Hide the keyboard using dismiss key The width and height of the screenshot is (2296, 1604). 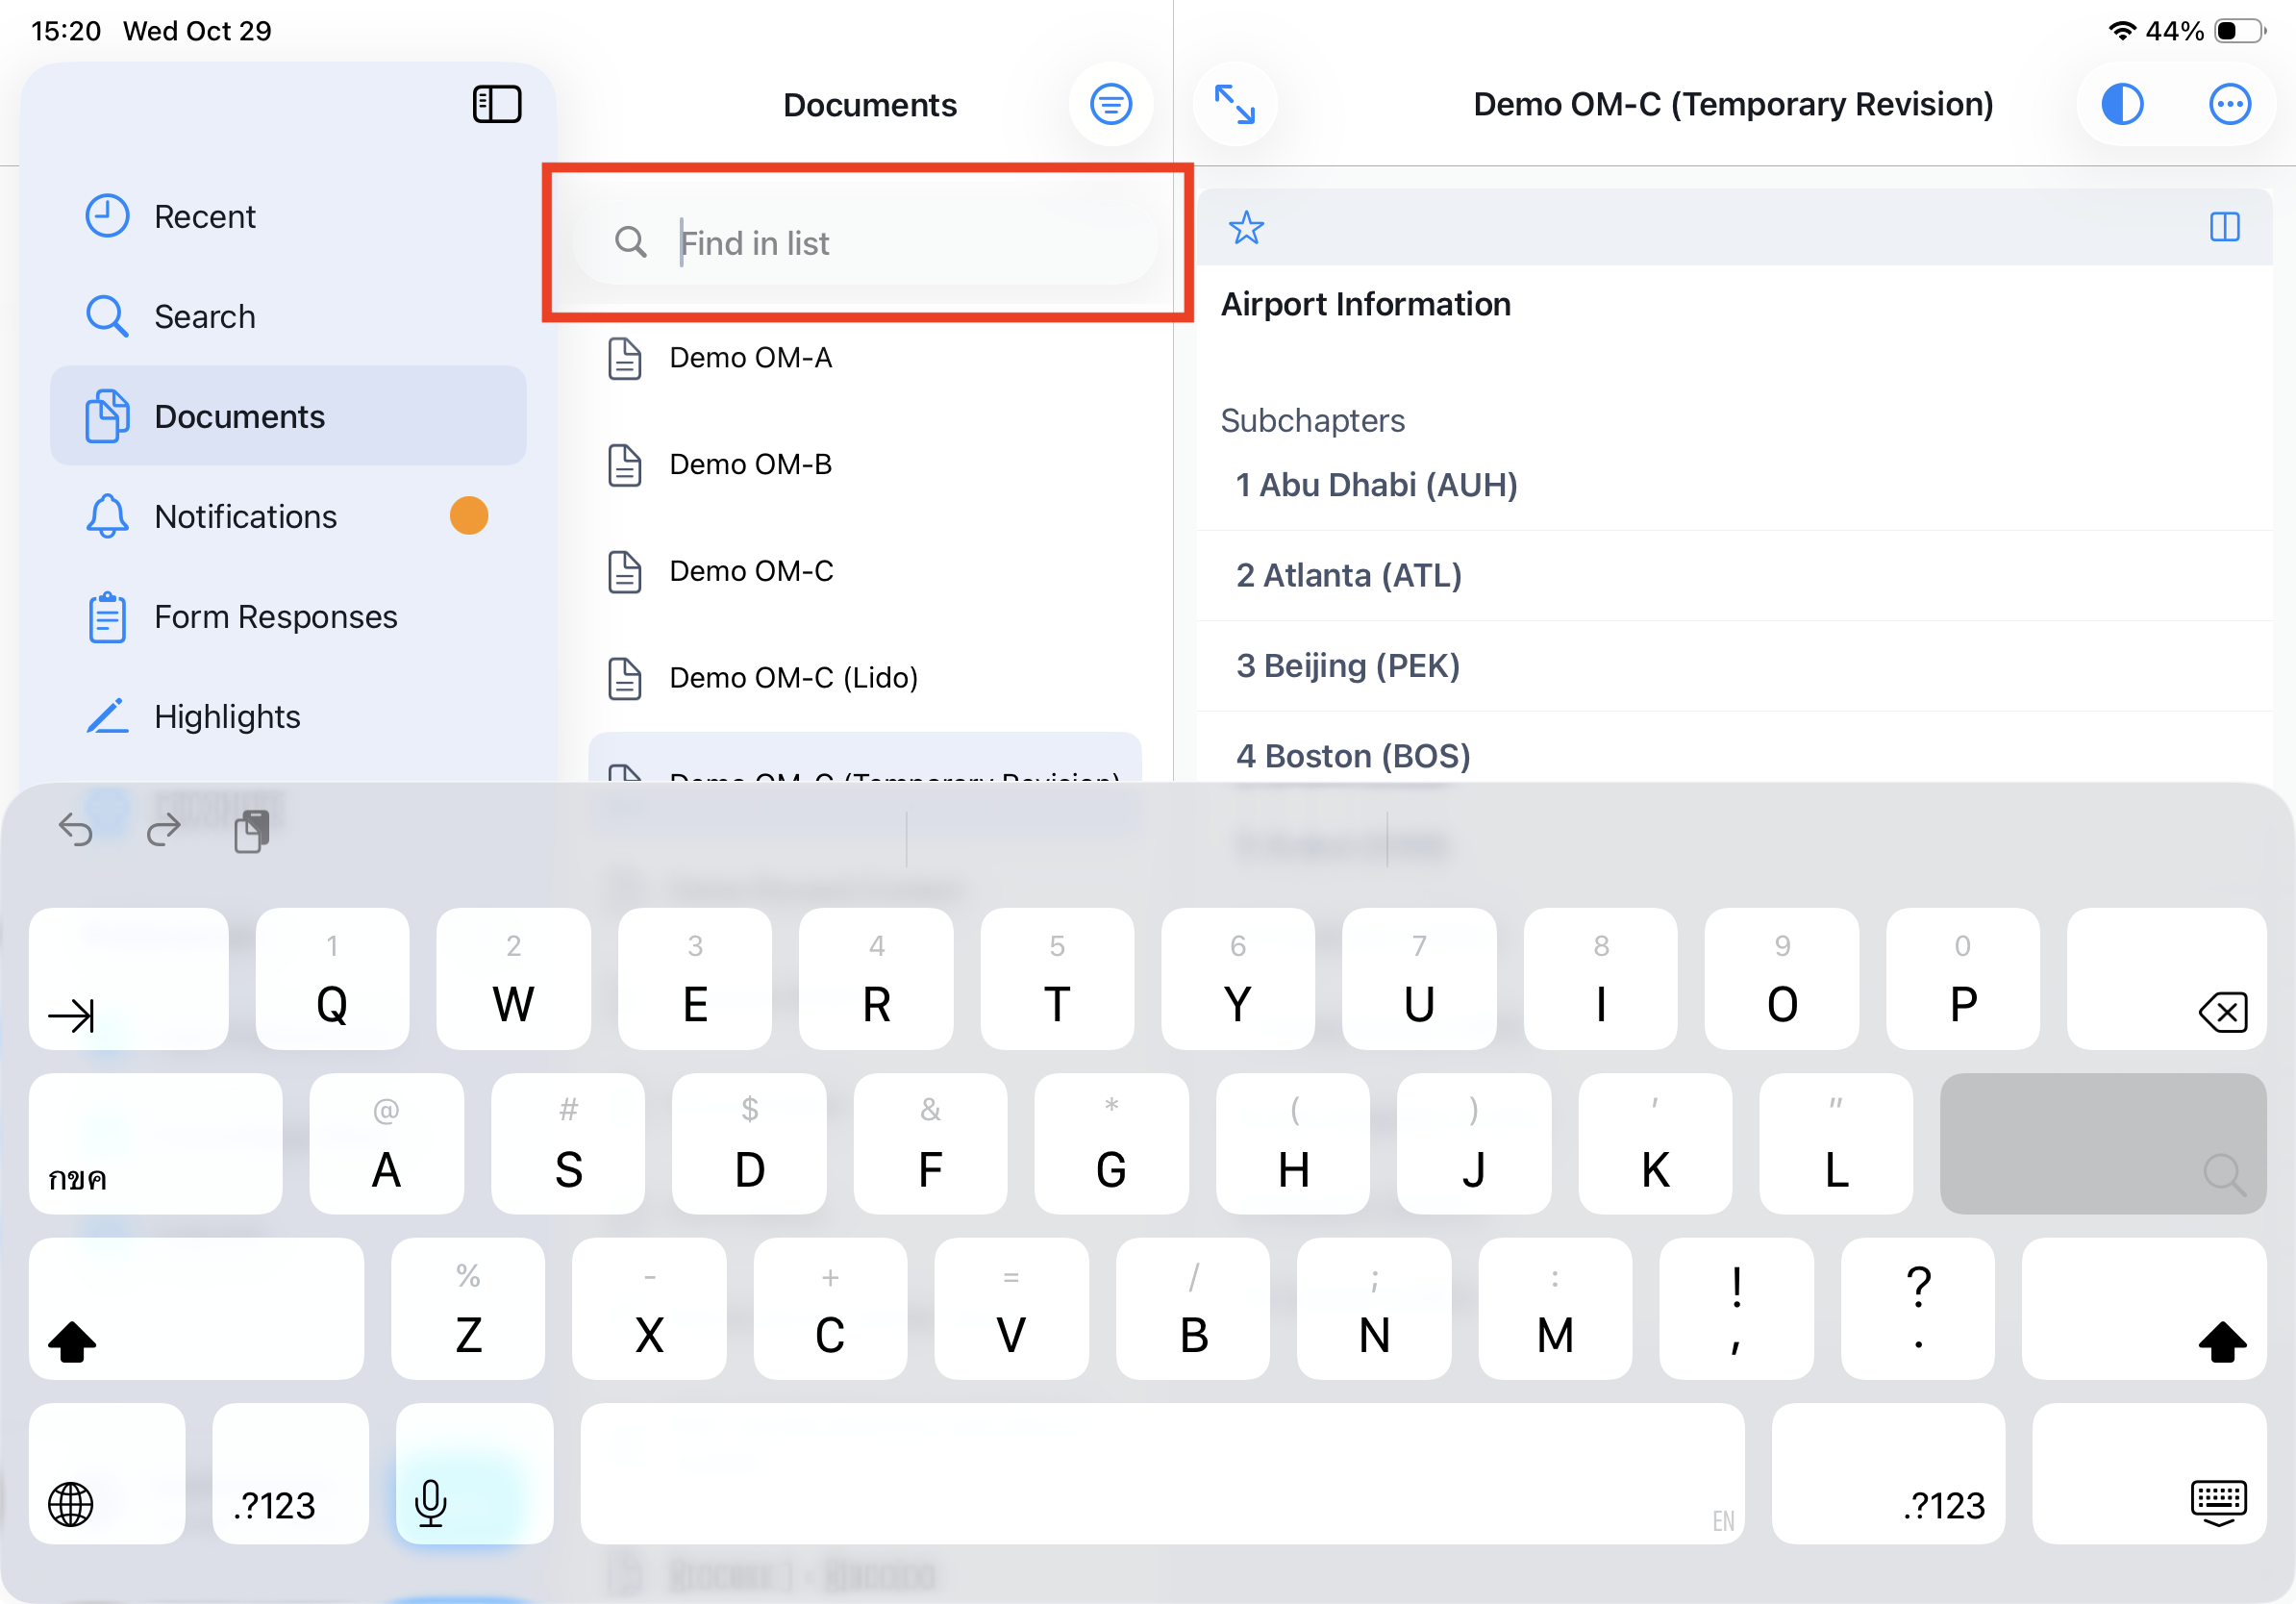point(2218,1502)
